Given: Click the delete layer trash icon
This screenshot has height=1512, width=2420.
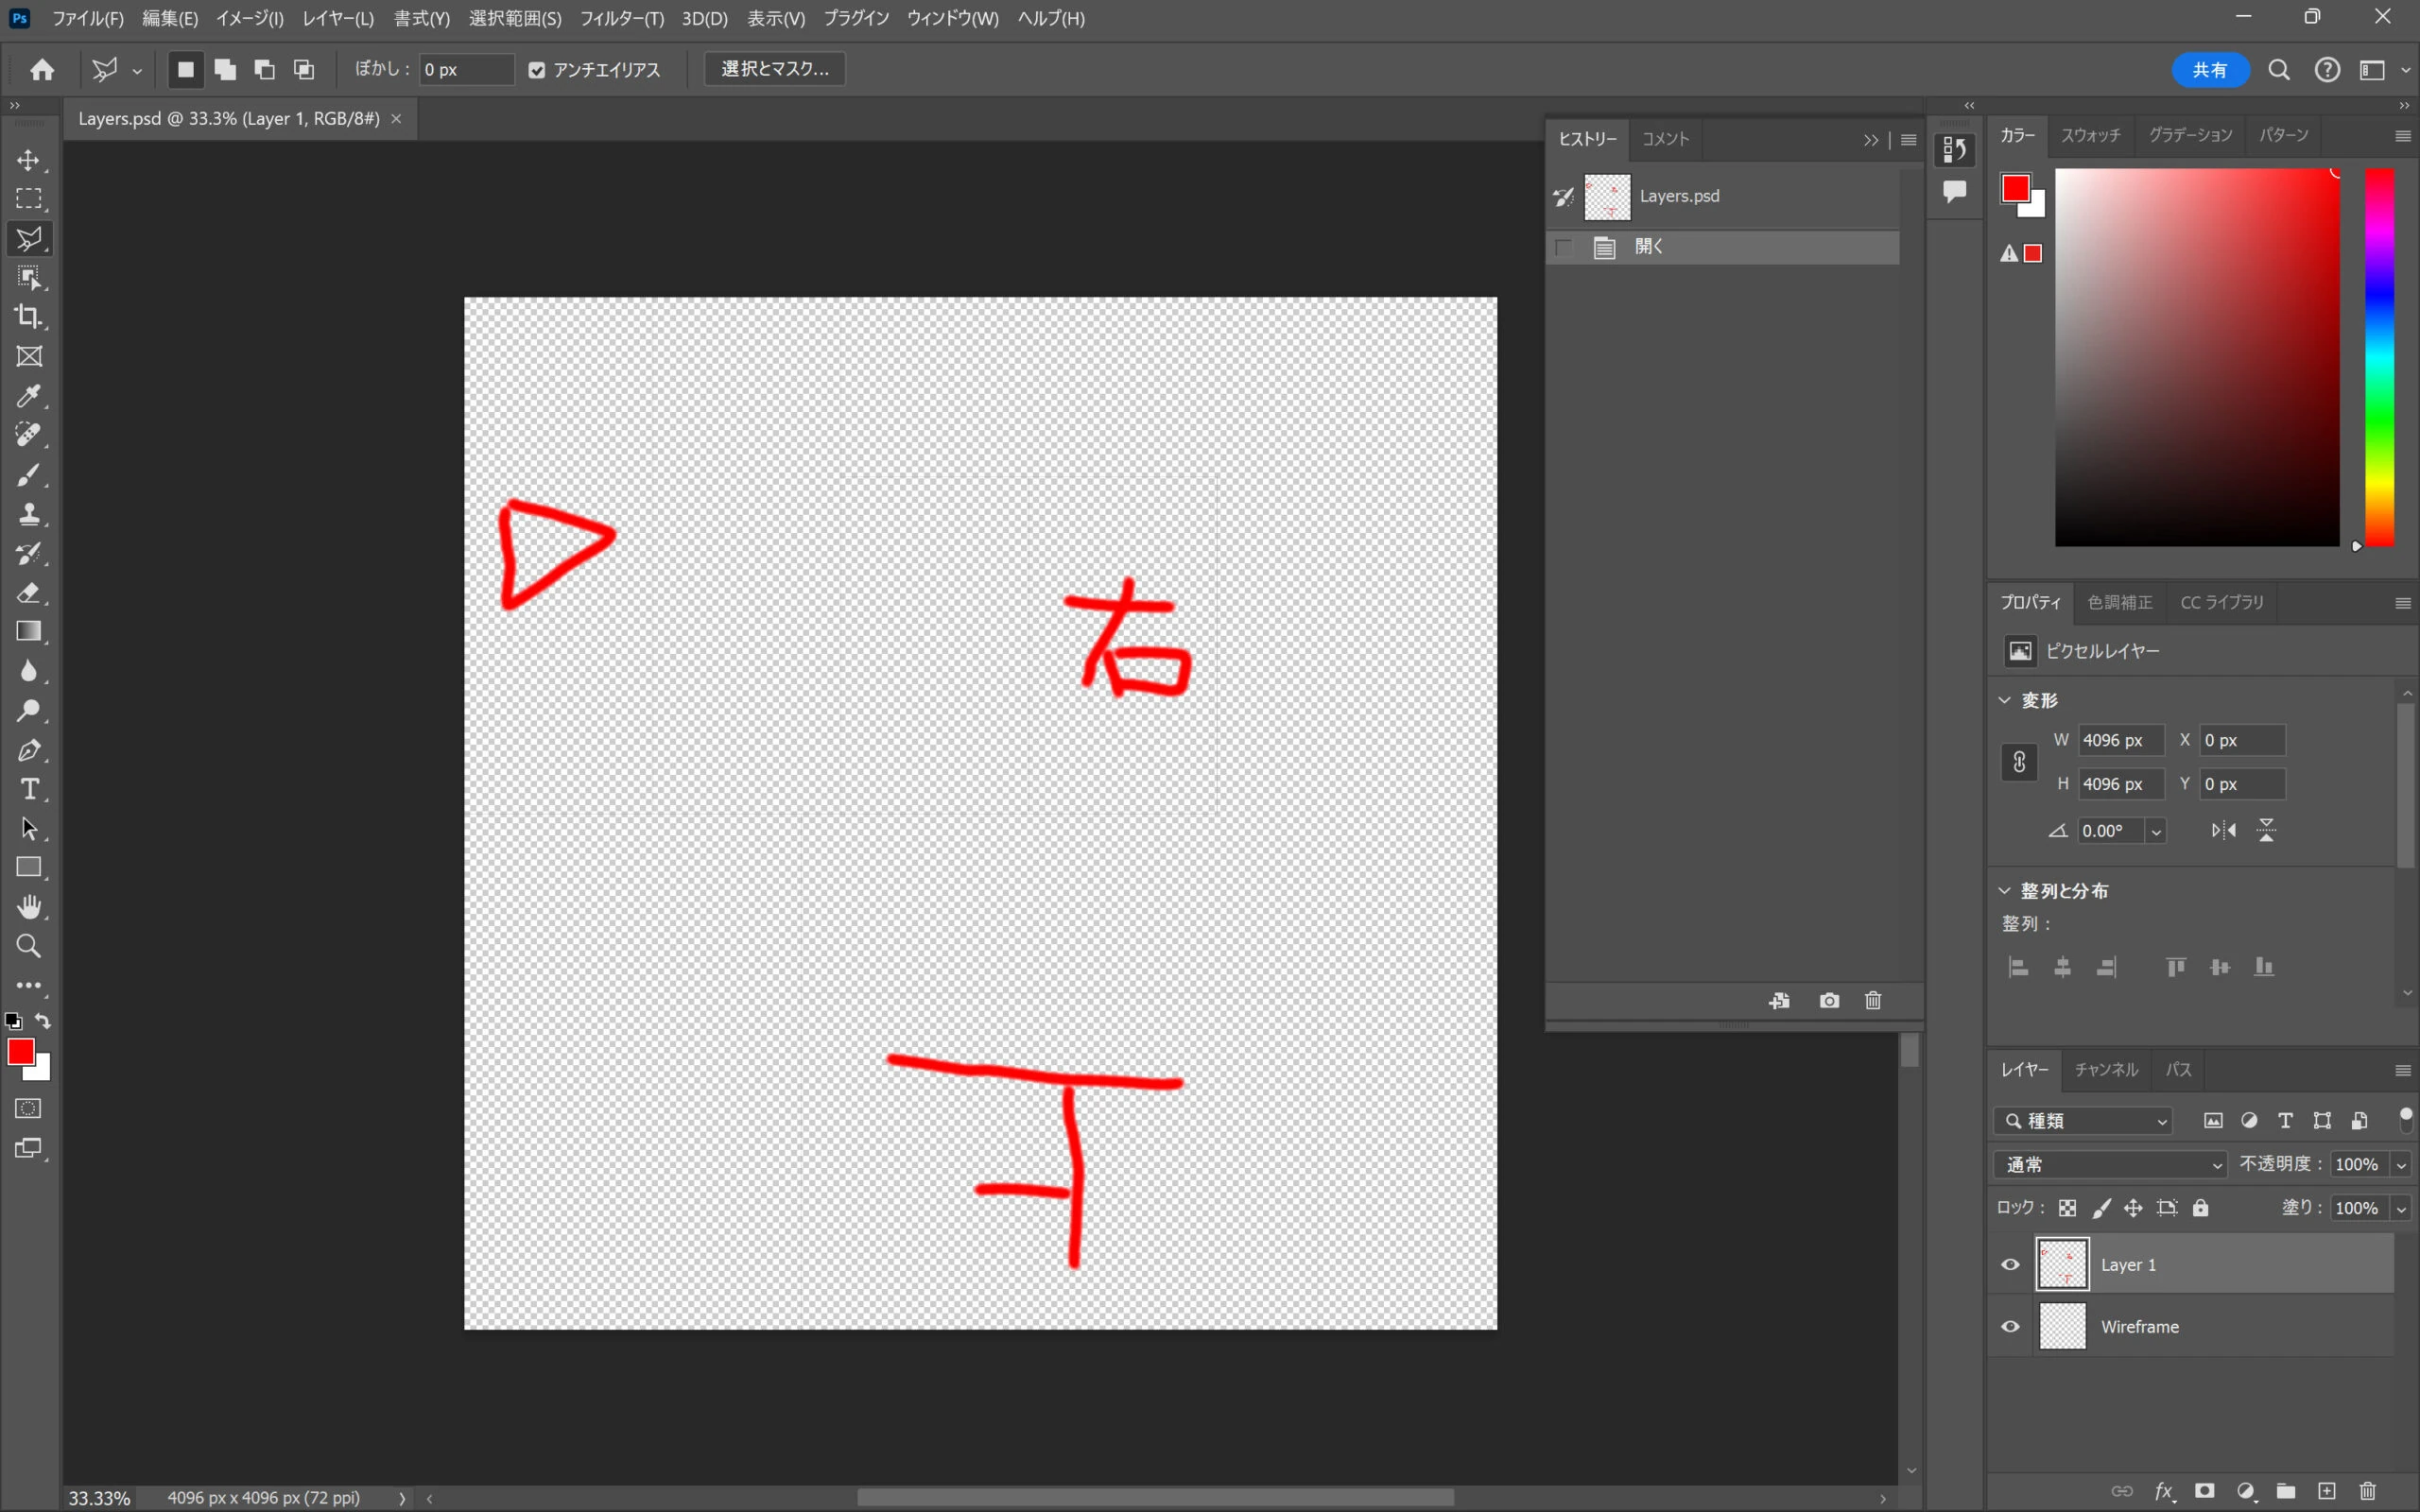Looking at the screenshot, I should (x=2367, y=1491).
